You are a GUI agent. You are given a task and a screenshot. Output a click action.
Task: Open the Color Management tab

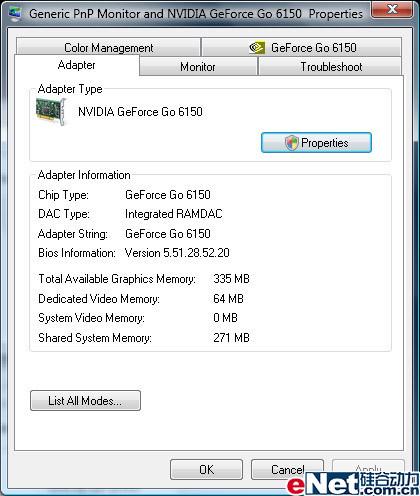[x=108, y=47]
